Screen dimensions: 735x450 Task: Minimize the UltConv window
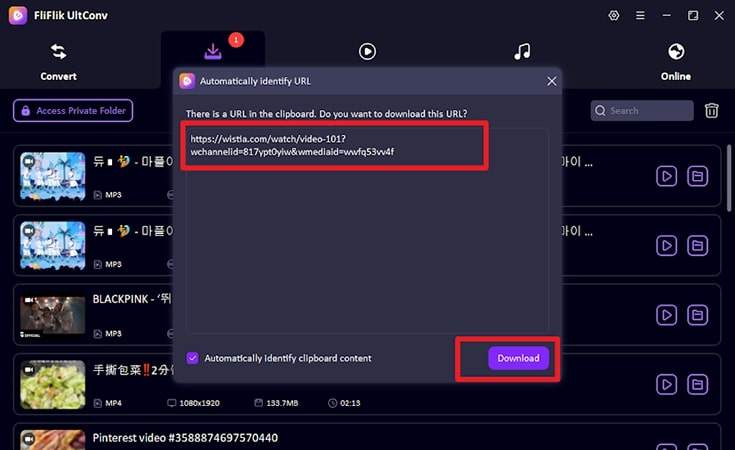pos(666,15)
